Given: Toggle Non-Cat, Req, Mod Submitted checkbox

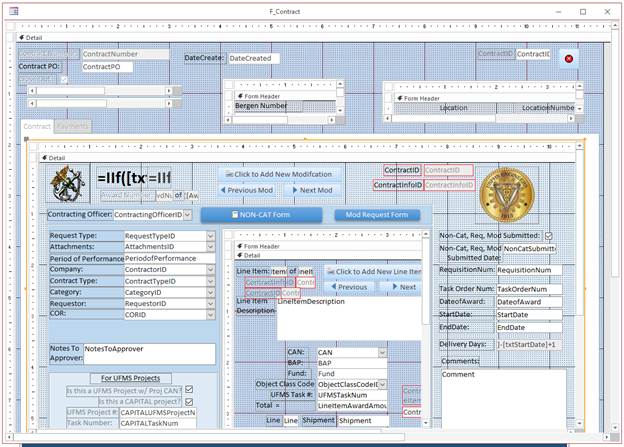Looking at the screenshot, I should click(x=549, y=236).
